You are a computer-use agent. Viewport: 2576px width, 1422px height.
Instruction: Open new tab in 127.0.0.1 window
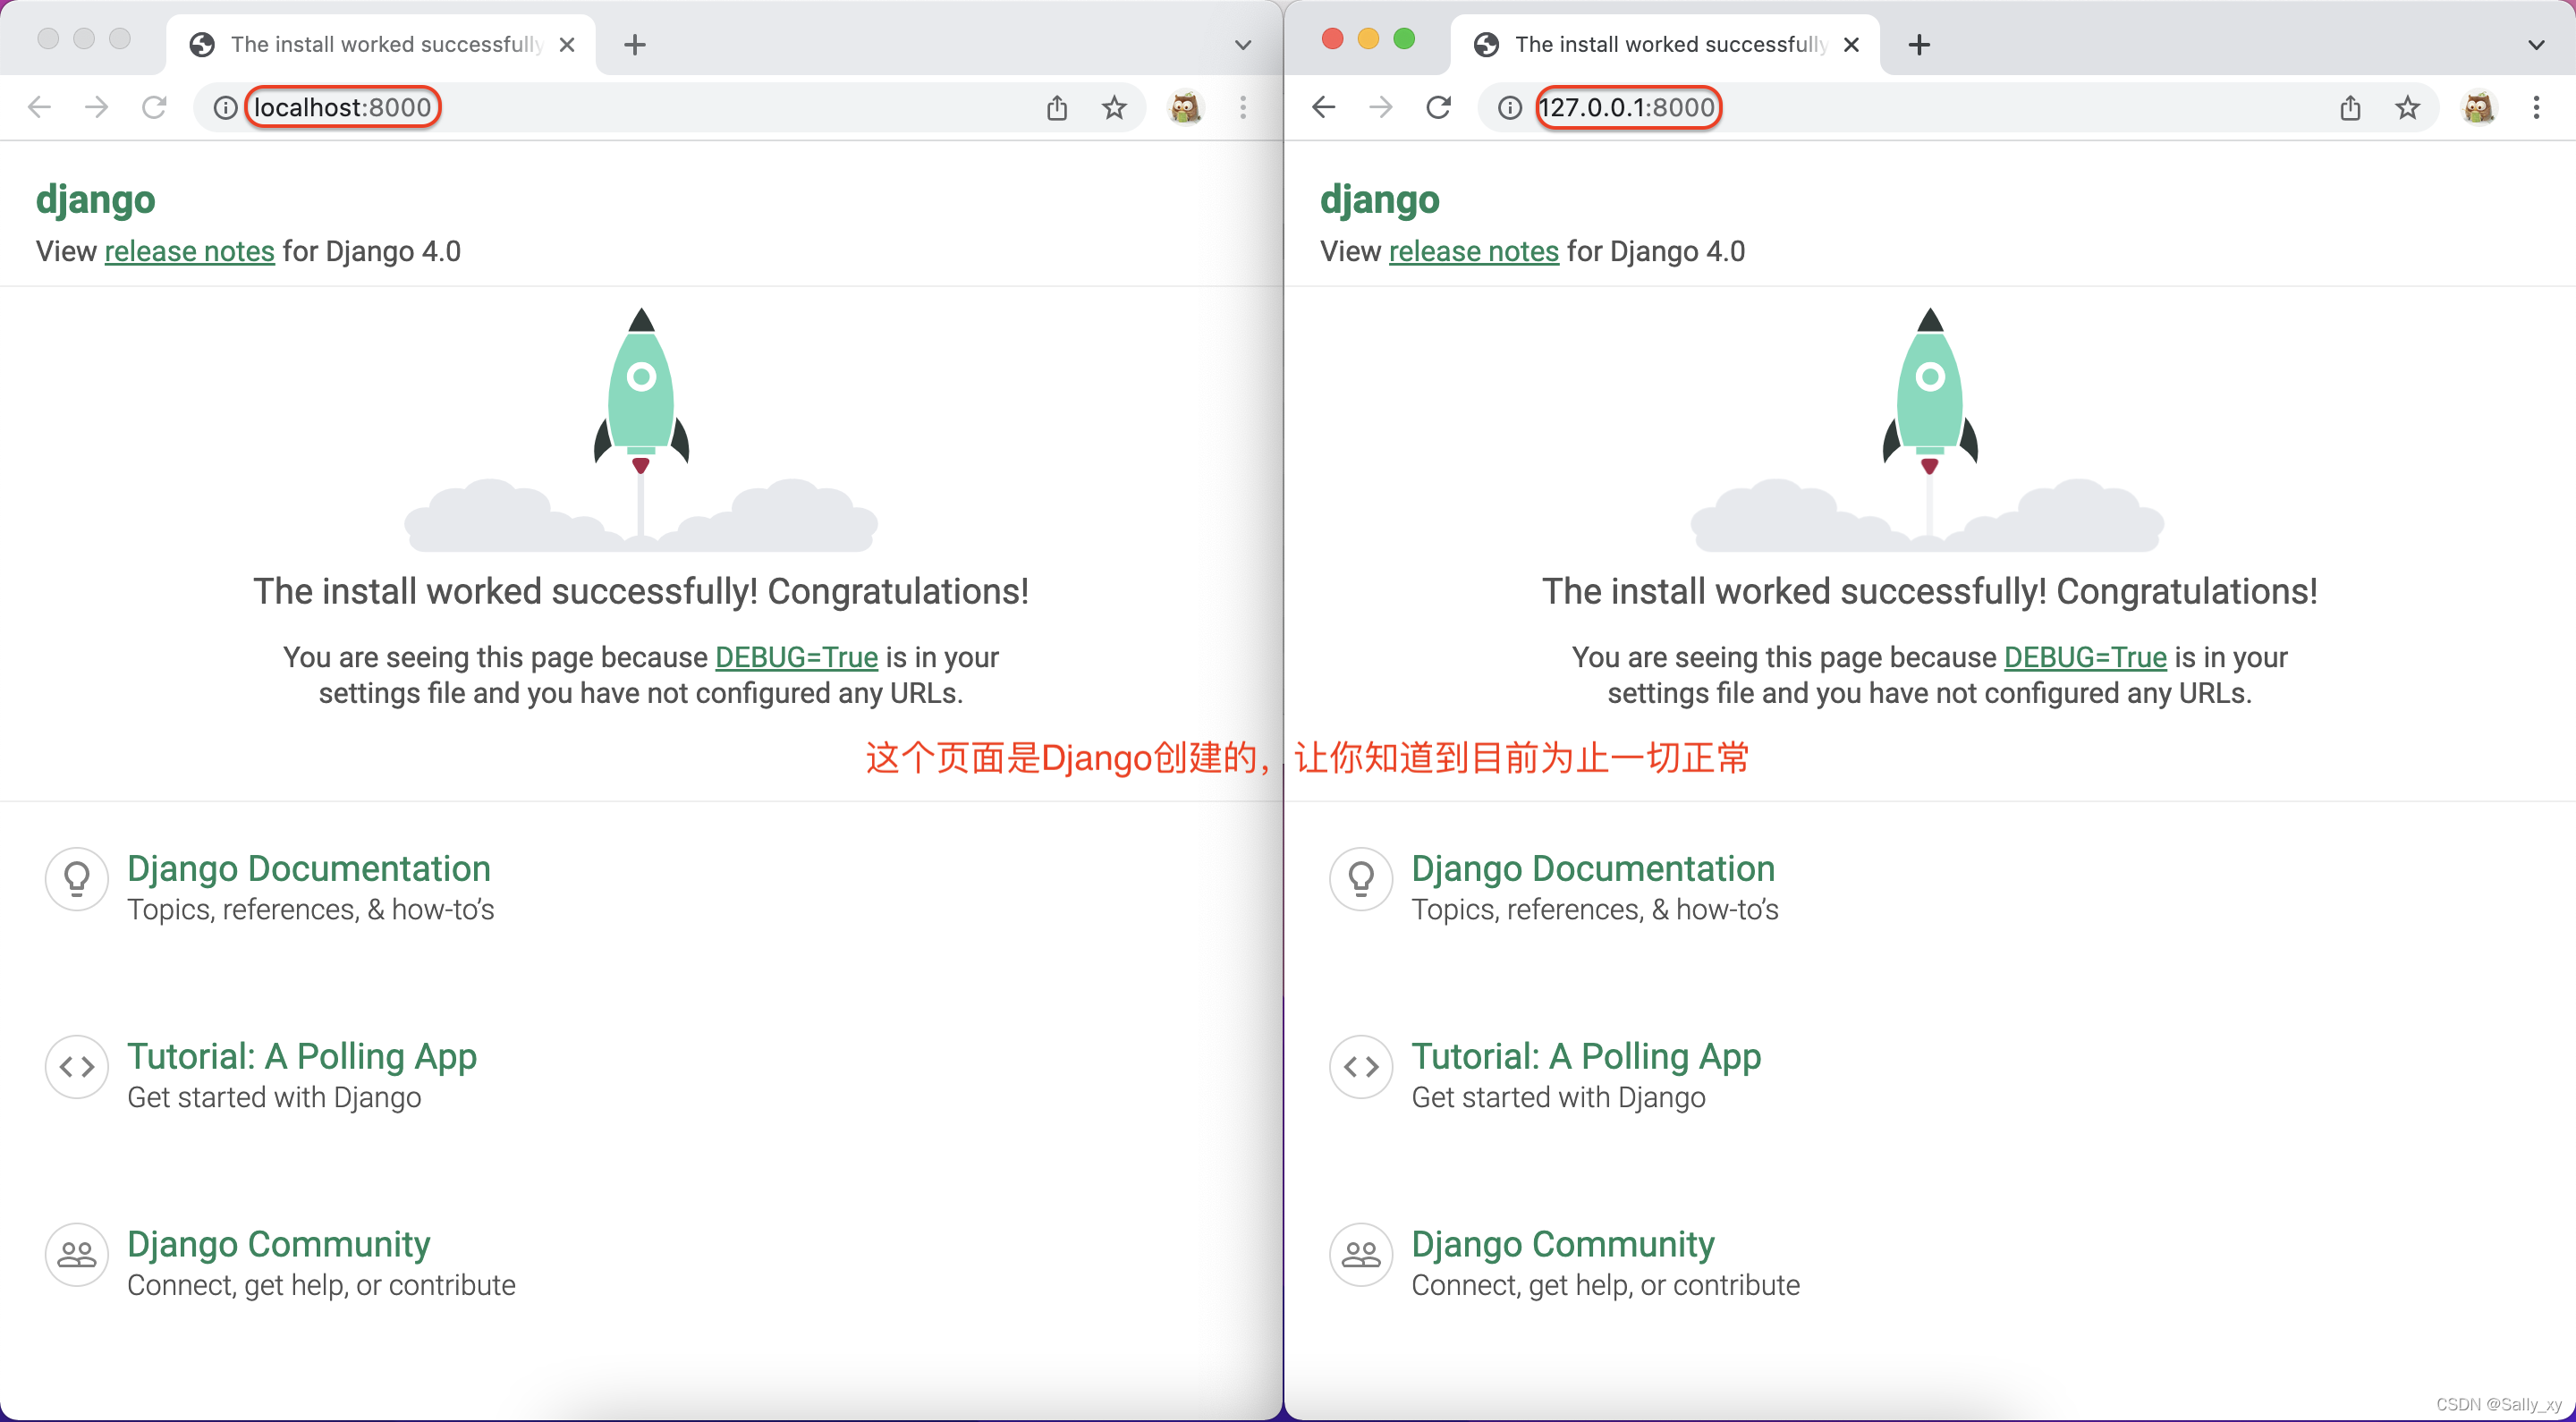(x=1919, y=44)
